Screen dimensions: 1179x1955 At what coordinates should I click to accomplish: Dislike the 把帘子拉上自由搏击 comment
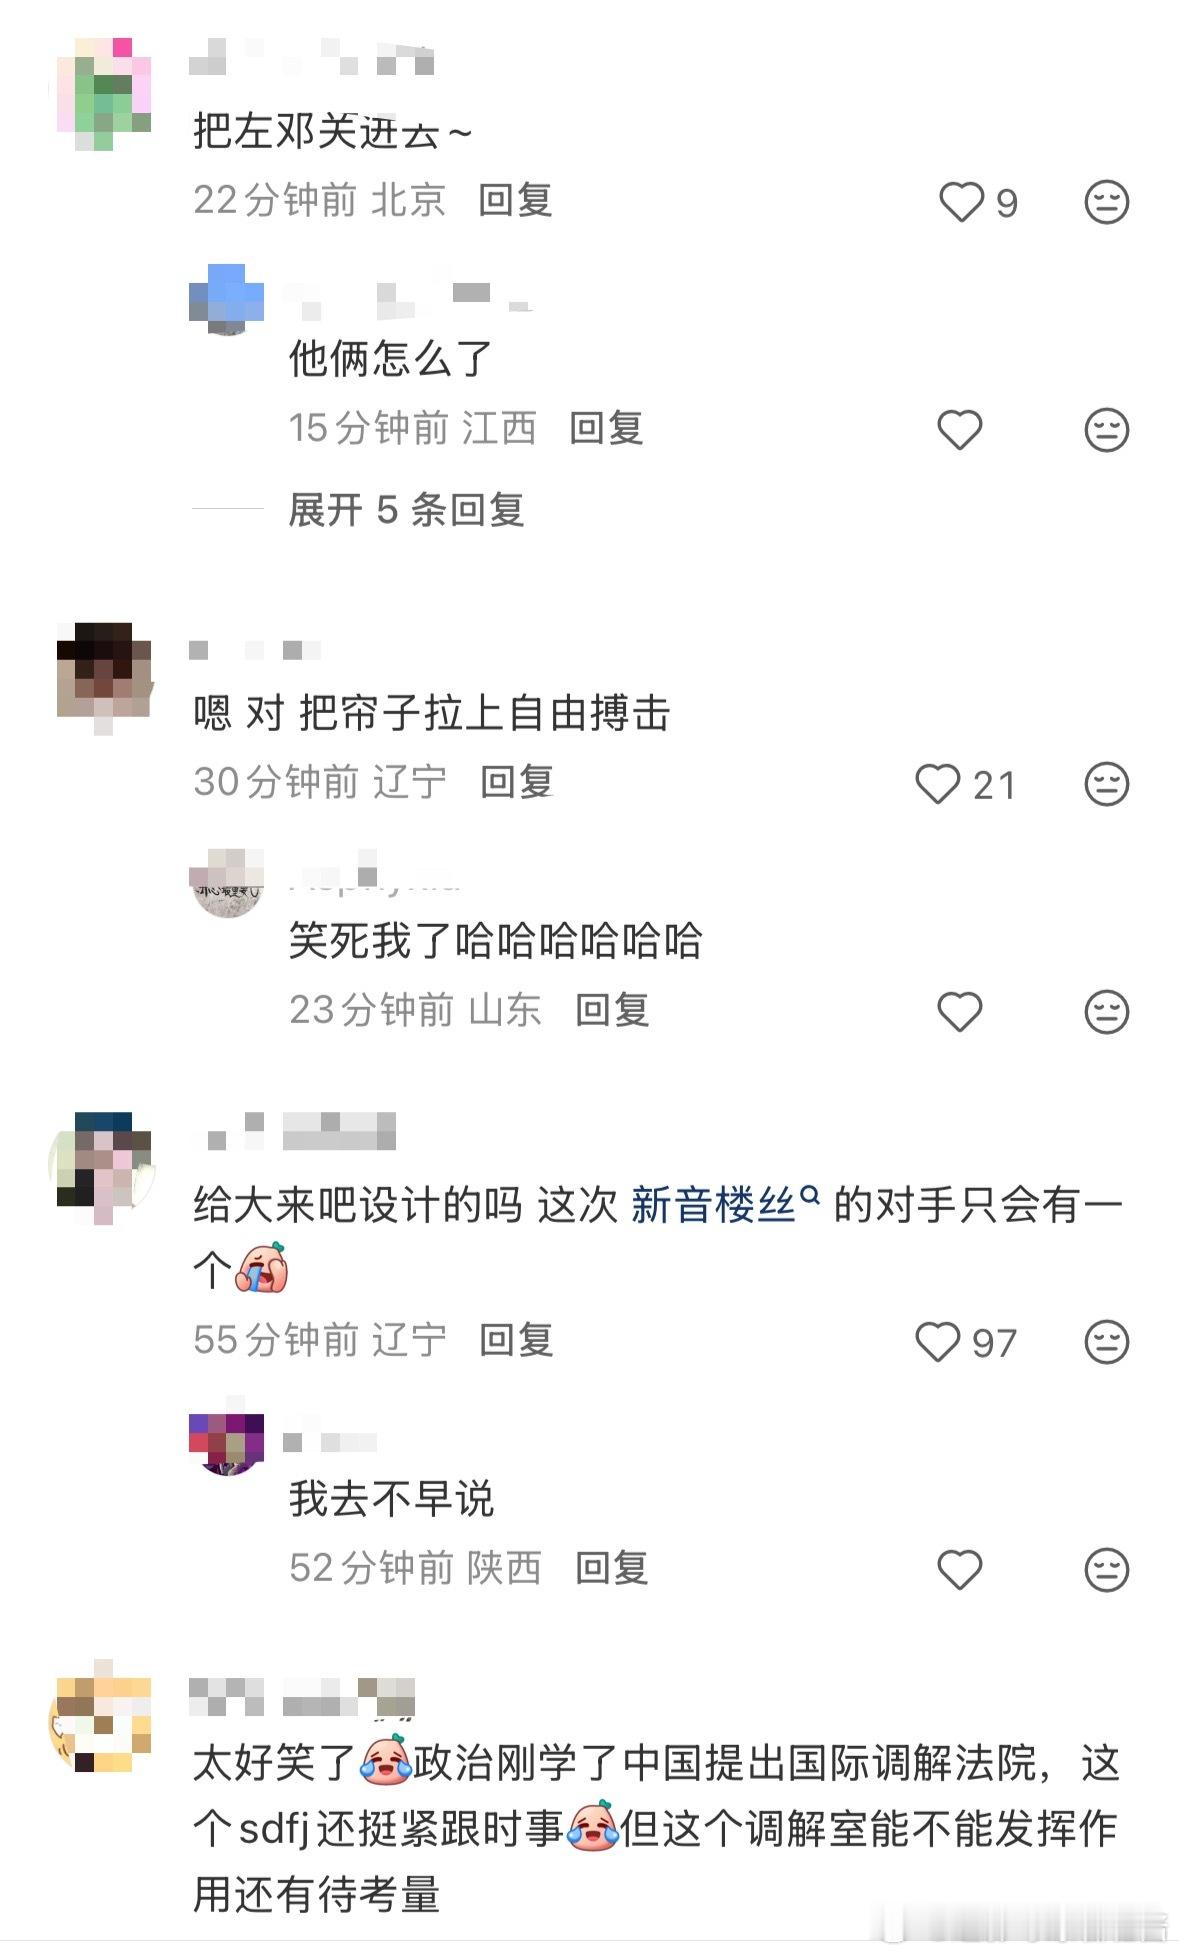[x=1106, y=784]
